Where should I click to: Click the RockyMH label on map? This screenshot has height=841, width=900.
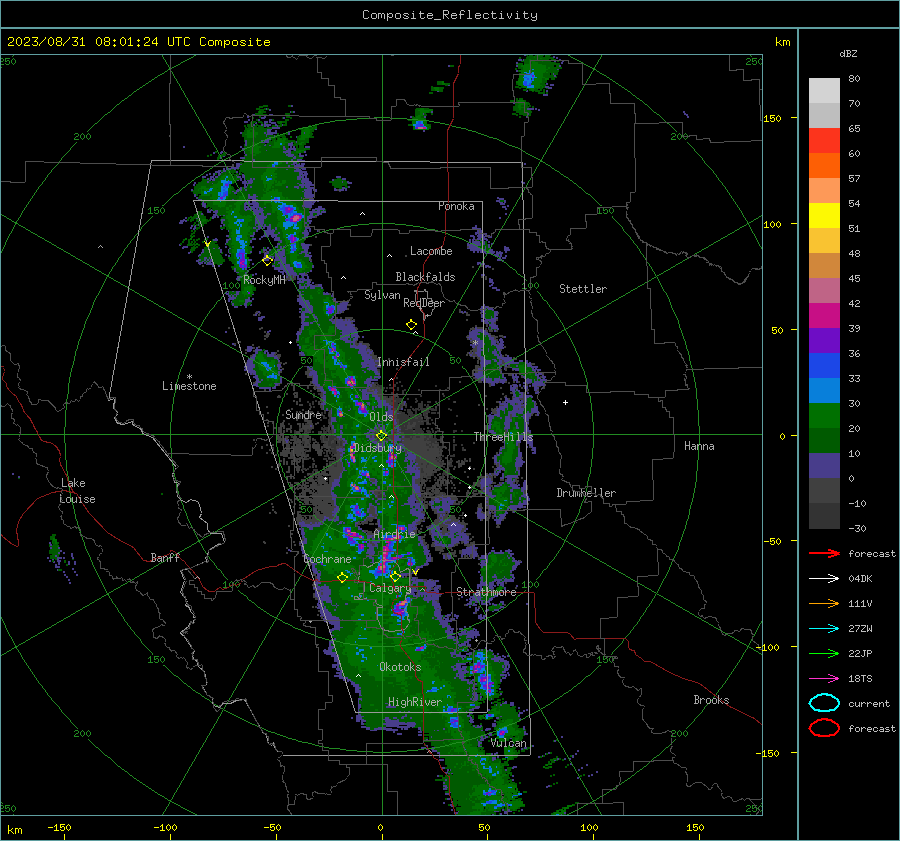pyautogui.click(x=264, y=280)
